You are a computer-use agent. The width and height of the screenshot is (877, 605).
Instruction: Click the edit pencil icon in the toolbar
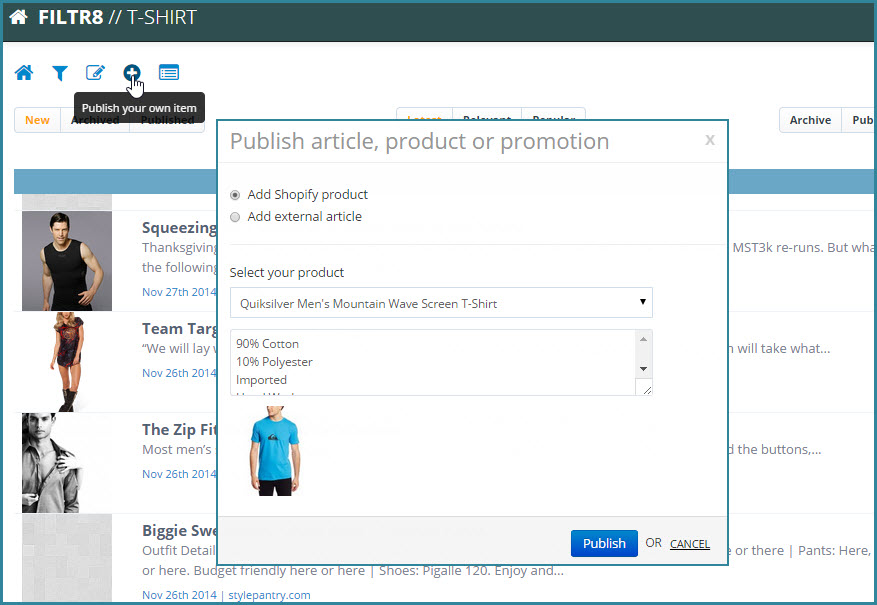[x=95, y=73]
